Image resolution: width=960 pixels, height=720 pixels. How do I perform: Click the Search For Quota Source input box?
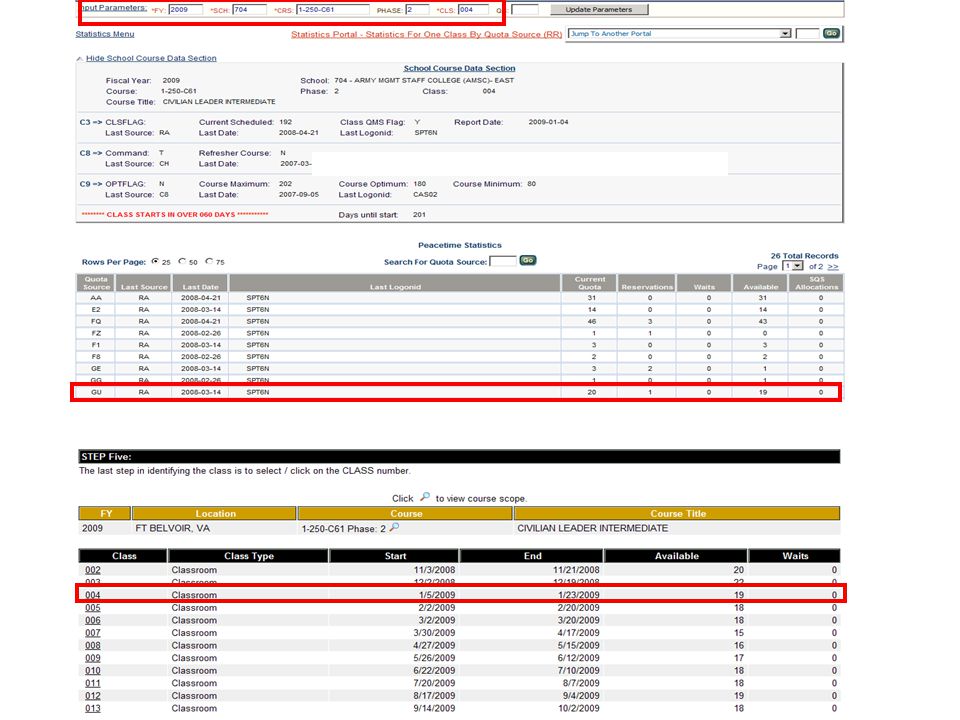pyautogui.click(x=503, y=261)
